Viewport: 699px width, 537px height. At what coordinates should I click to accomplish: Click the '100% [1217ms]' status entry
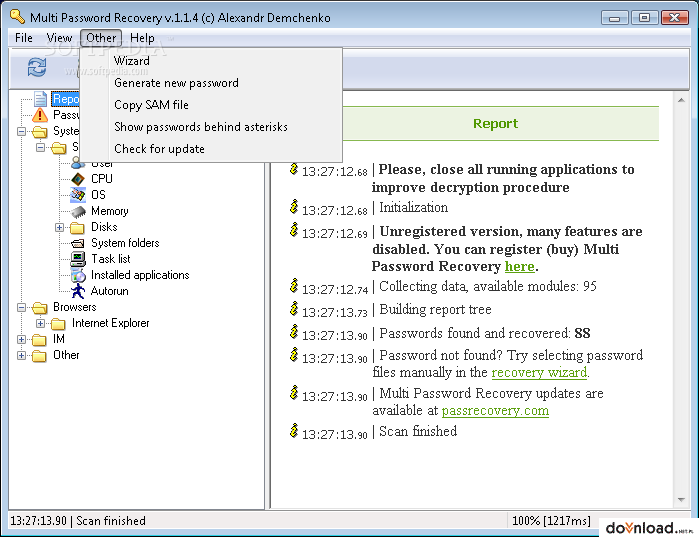(x=551, y=521)
